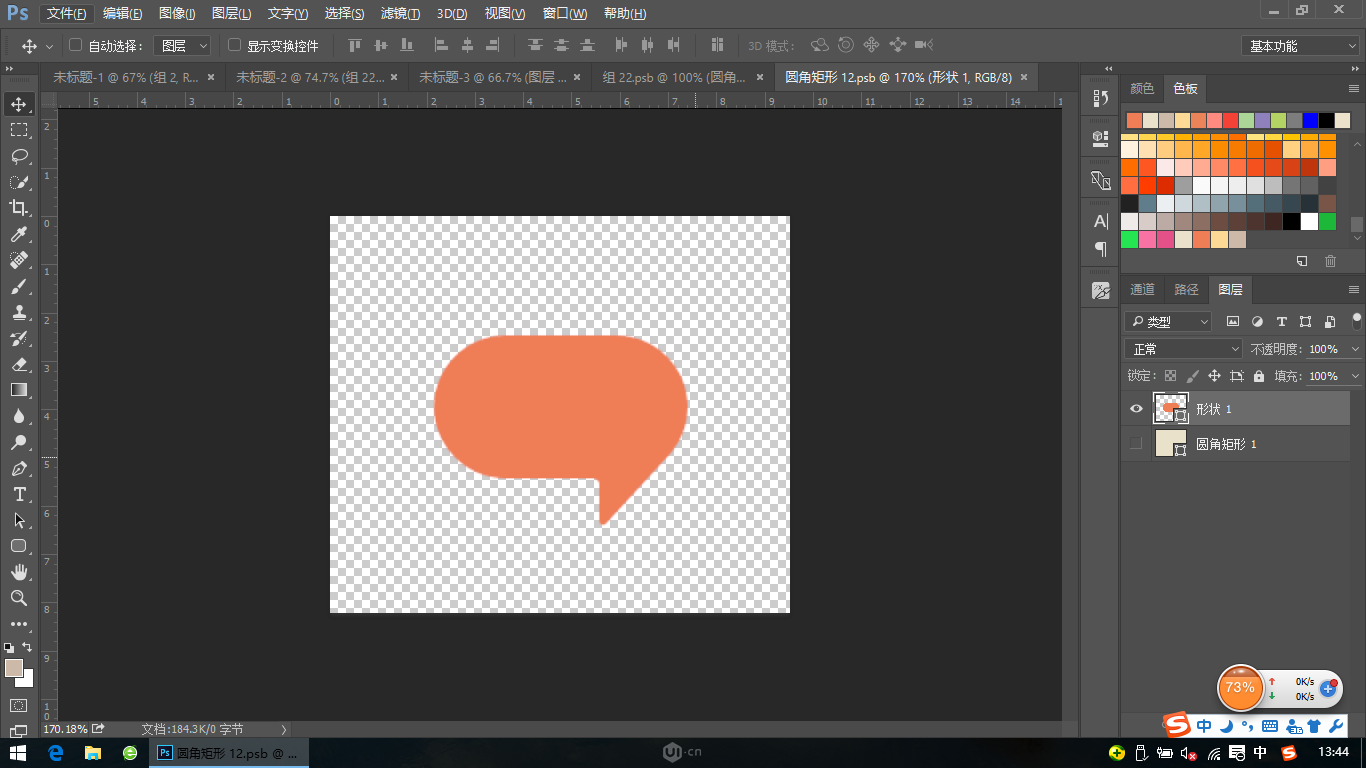Hide the 形状 1 layer
Image resolution: width=1366 pixels, height=768 pixels.
coord(1136,409)
